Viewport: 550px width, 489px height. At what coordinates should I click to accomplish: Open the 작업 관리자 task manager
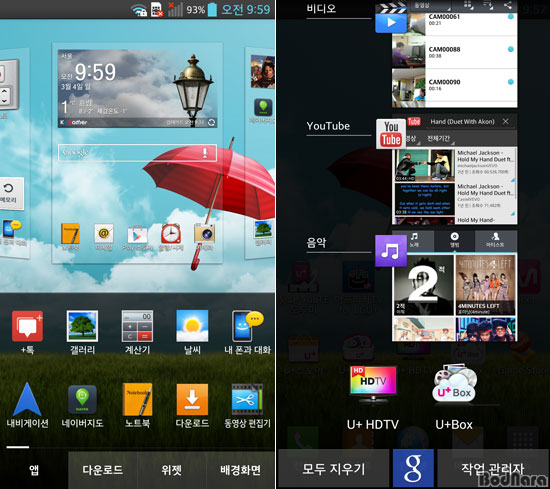pos(493,469)
